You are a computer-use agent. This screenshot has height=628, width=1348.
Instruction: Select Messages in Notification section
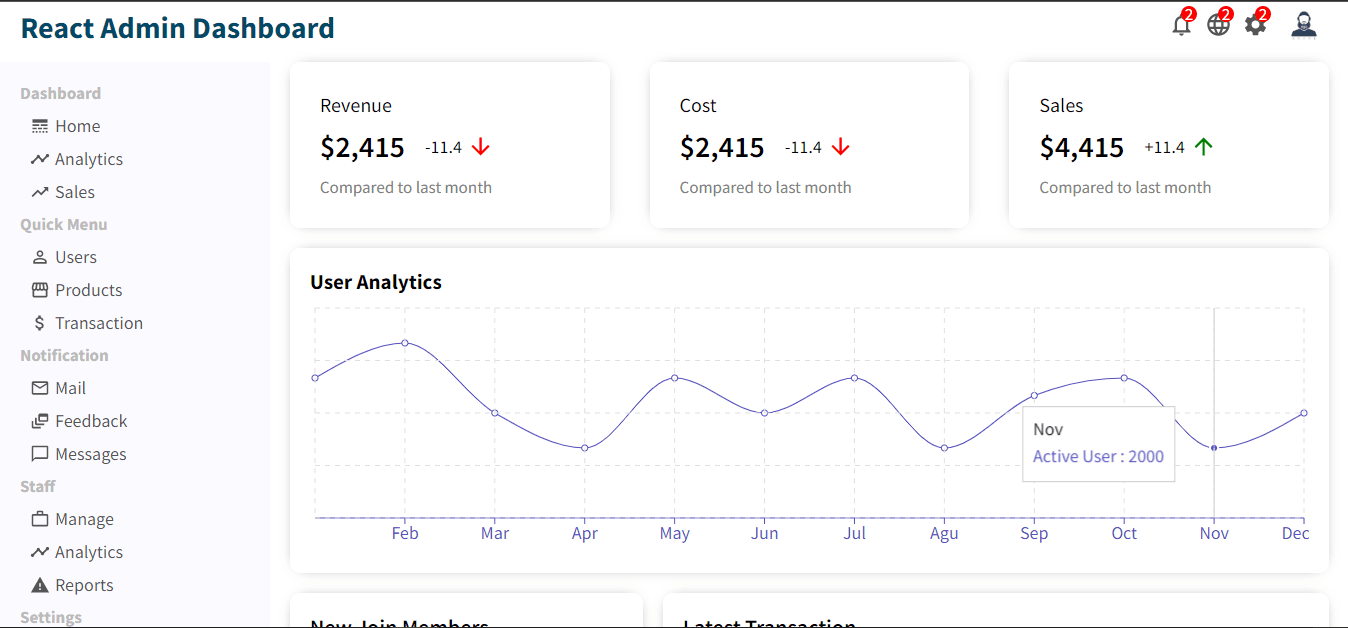pos(90,454)
